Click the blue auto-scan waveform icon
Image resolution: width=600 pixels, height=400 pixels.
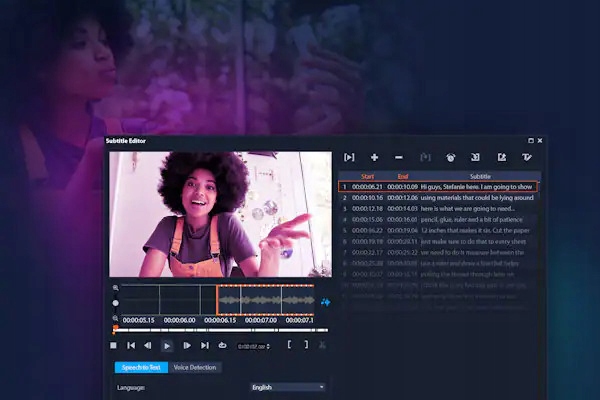pos(325,302)
